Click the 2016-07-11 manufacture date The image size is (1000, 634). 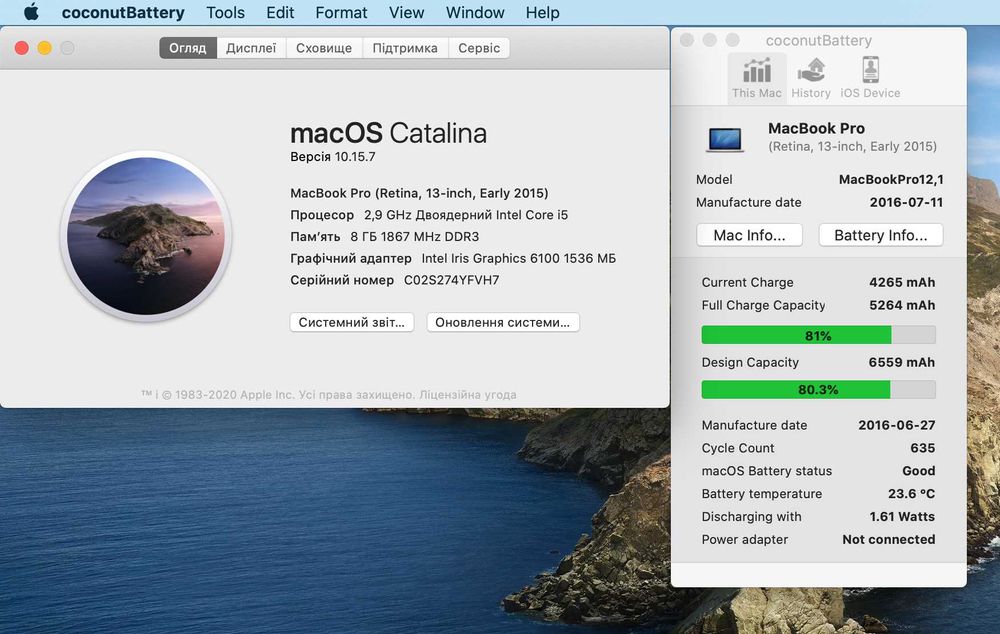click(x=906, y=203)
